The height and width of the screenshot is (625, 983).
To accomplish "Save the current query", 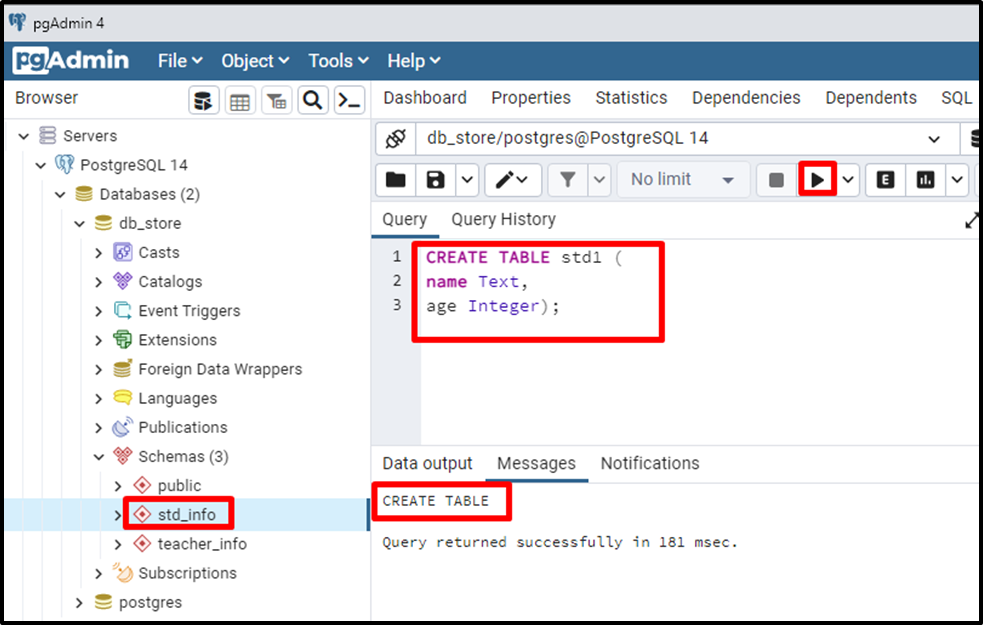I will tap(432, 179).
